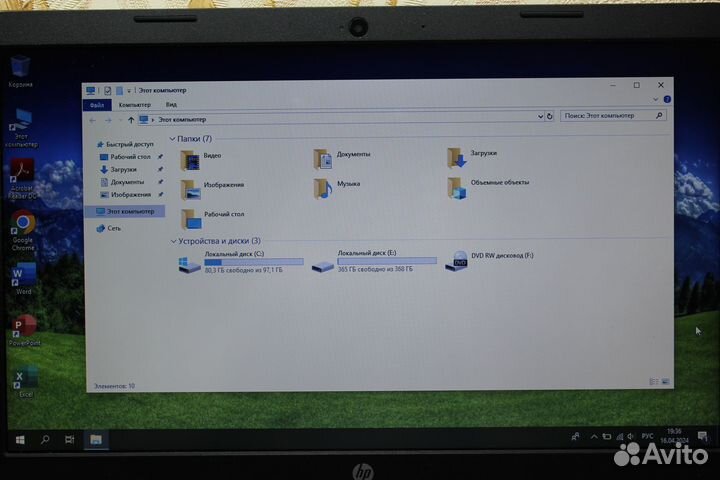
Task: Open the Excel desktop shortcut
Action: click(25, 381)
